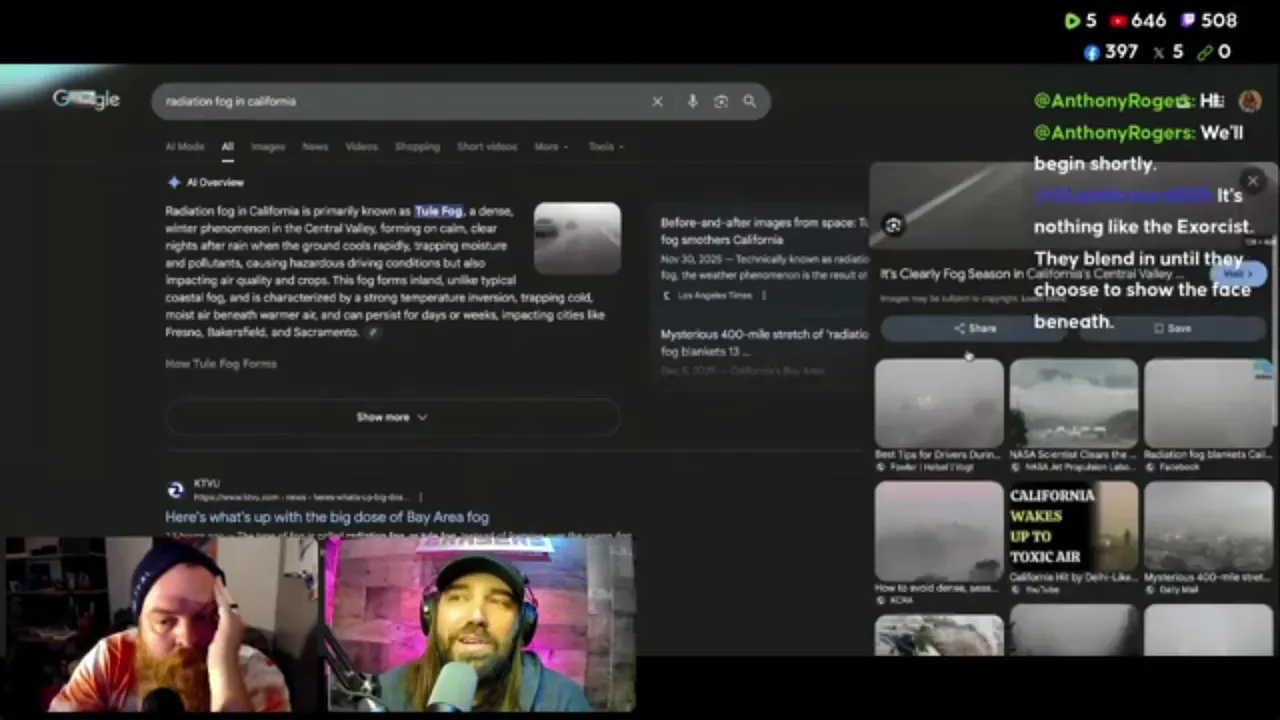Click the link icon after Sacramento text
Screen dimensions: 1280x720
[x=373, y=332]
